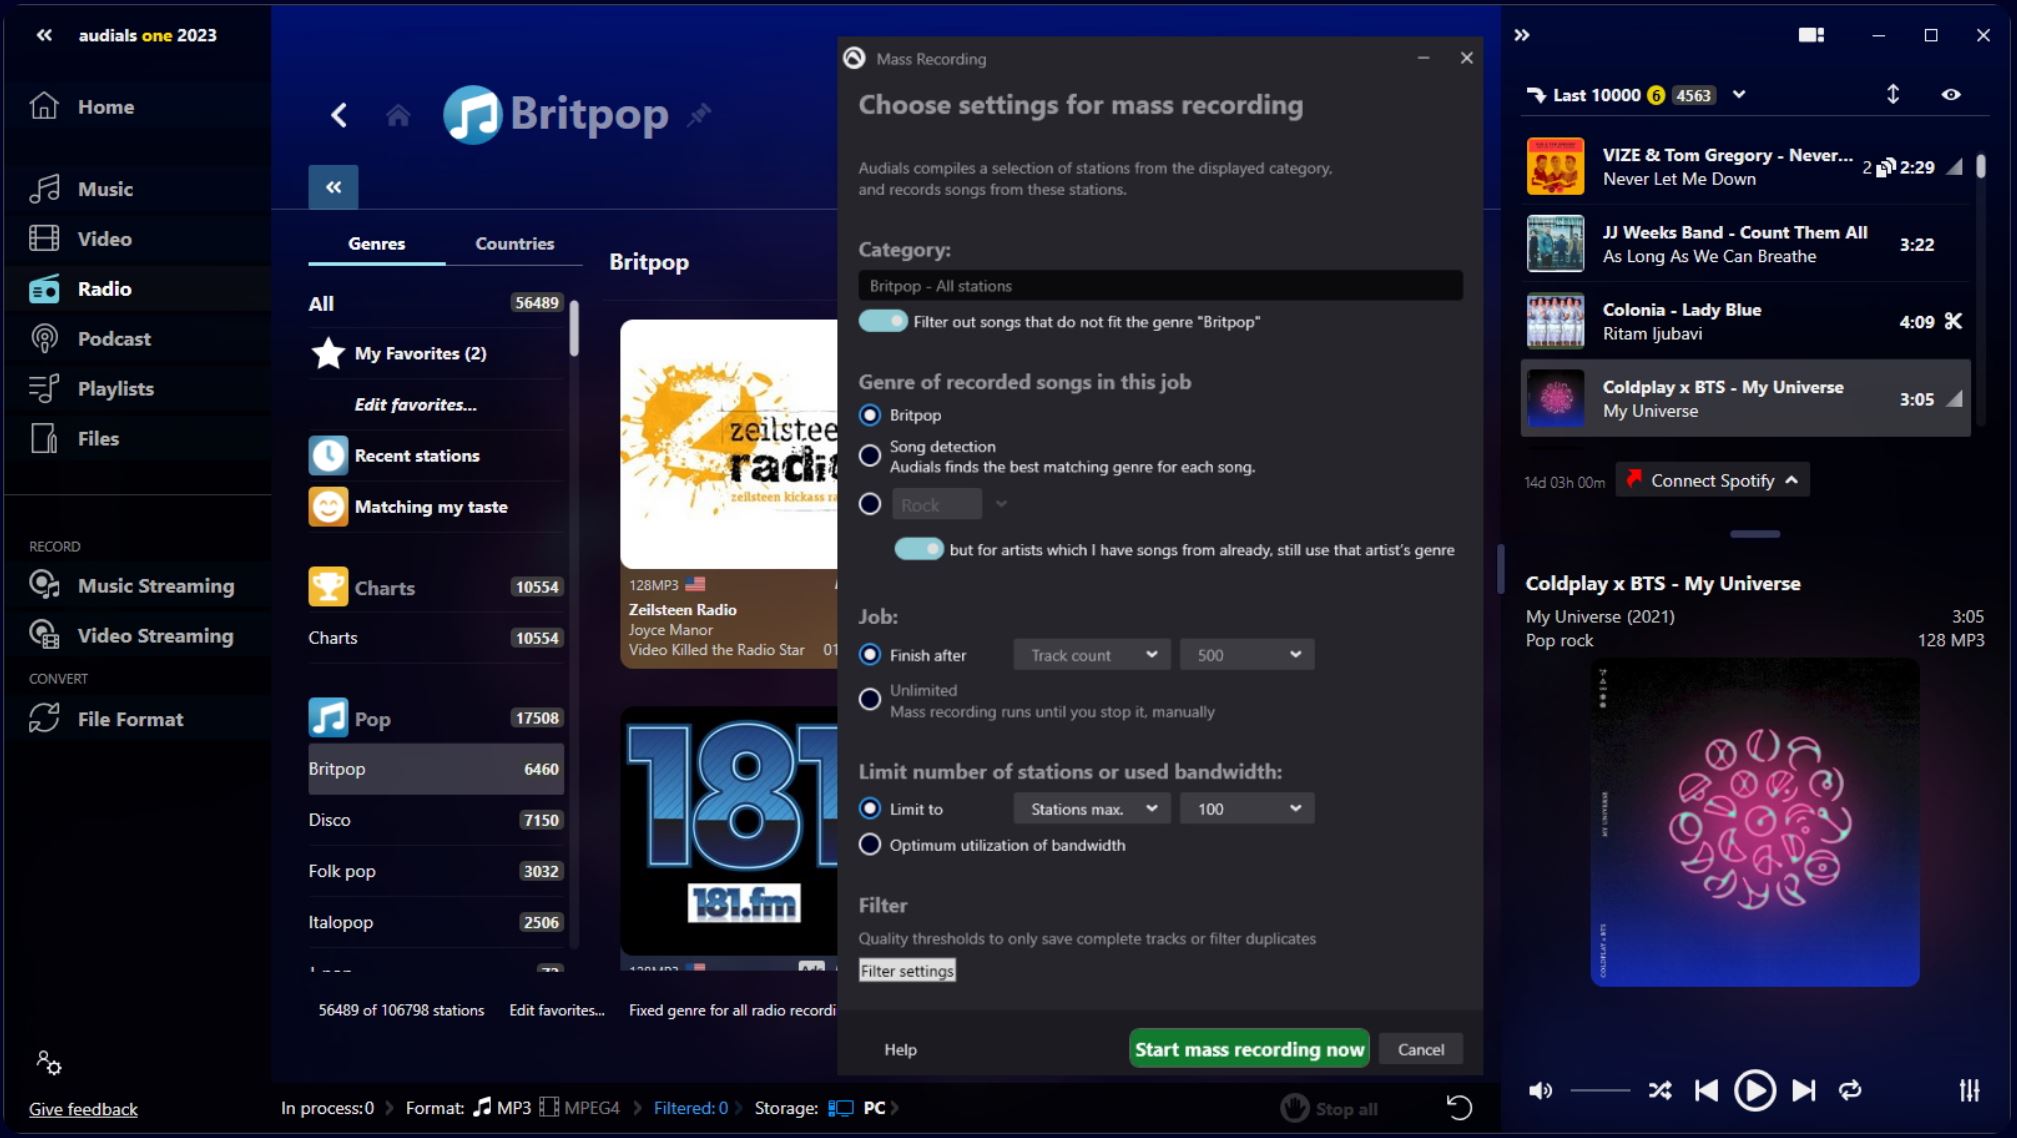The height and width of the screenshot is (1138, 2017).
Task: Open Music Streaming recorder
Action: coord(156,586)
